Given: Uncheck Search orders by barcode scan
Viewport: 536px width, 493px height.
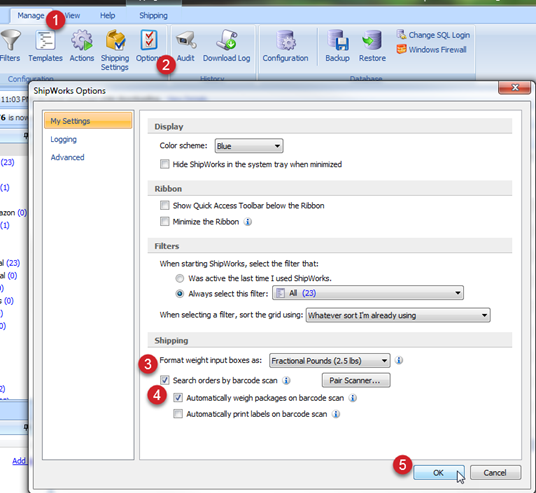Looking at the screenshot, I should tap(165, 380).
